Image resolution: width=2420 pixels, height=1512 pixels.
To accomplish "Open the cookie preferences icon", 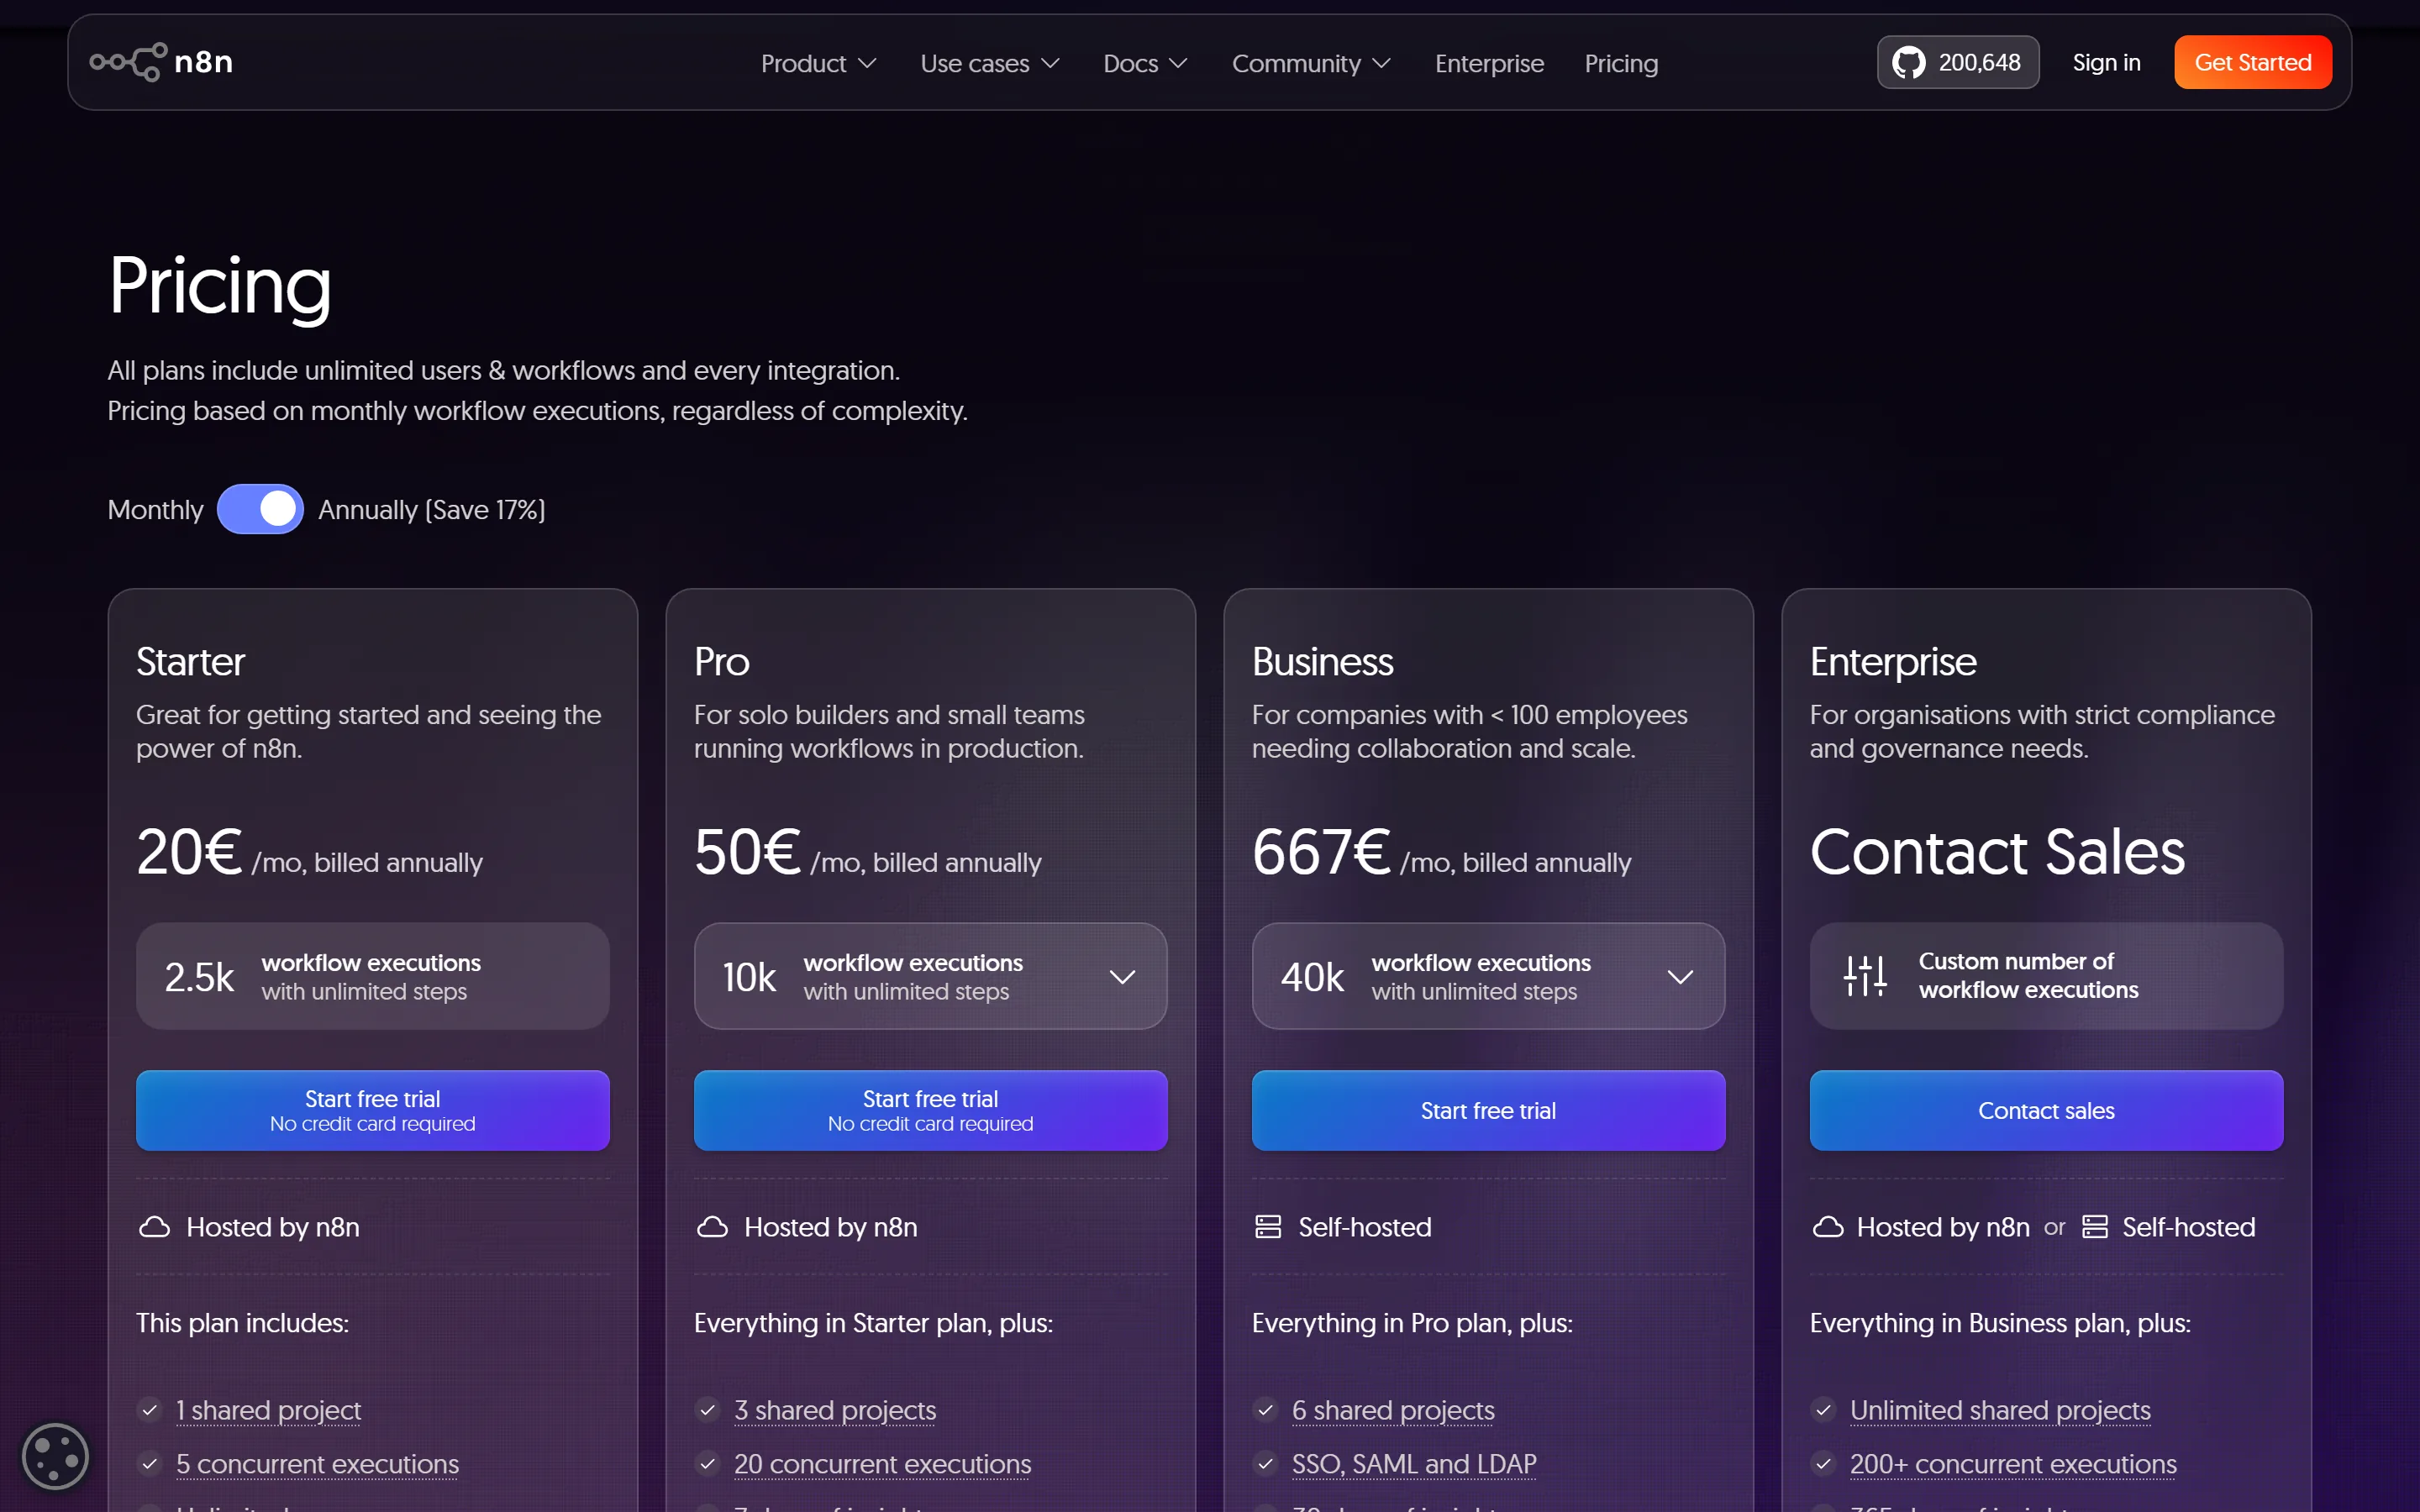I will [55, 1456].
